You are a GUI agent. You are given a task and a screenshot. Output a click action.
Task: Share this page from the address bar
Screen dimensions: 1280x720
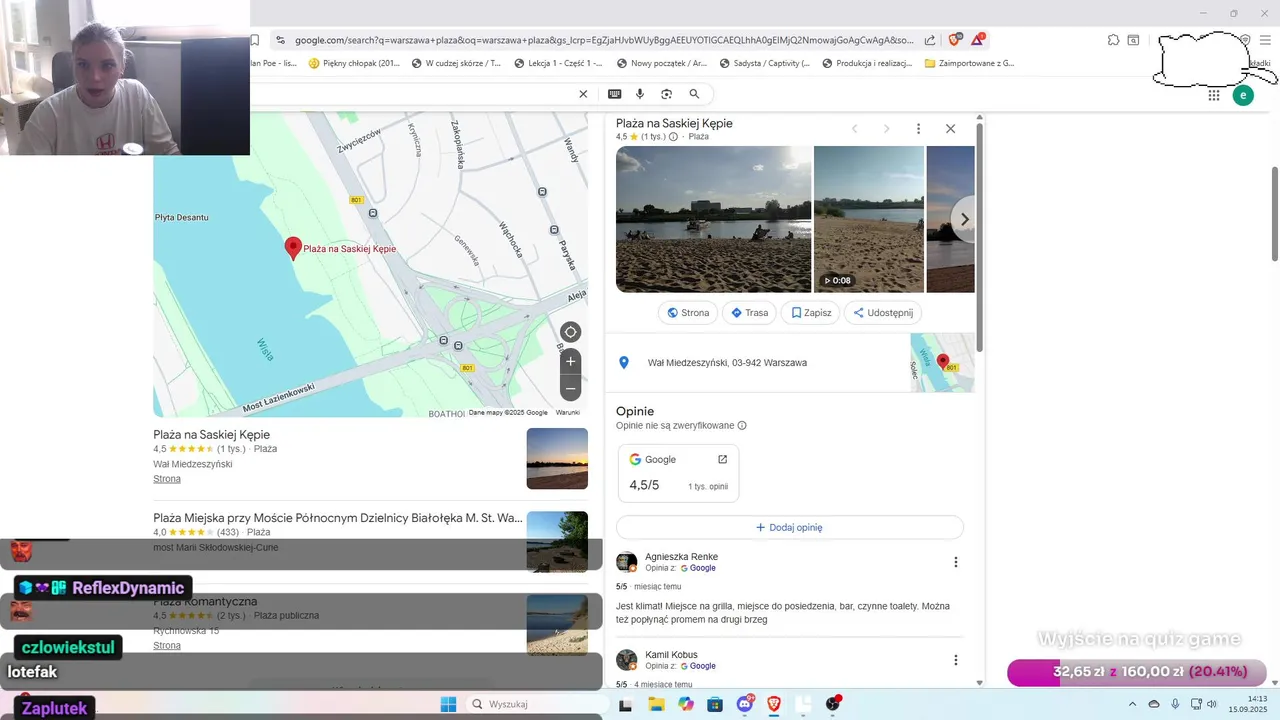point(930,40)
